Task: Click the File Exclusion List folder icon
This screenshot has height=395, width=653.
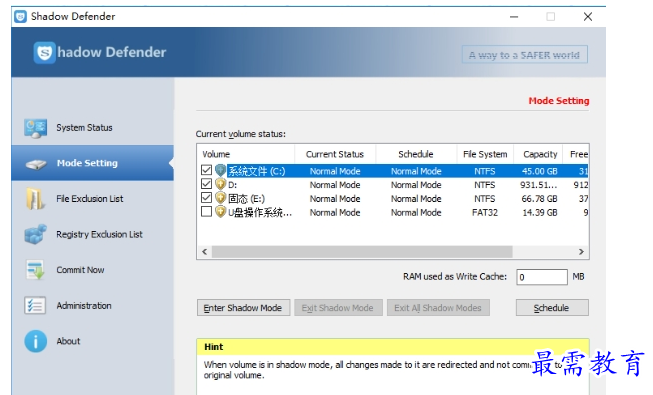Action: [x=35, y=199]
